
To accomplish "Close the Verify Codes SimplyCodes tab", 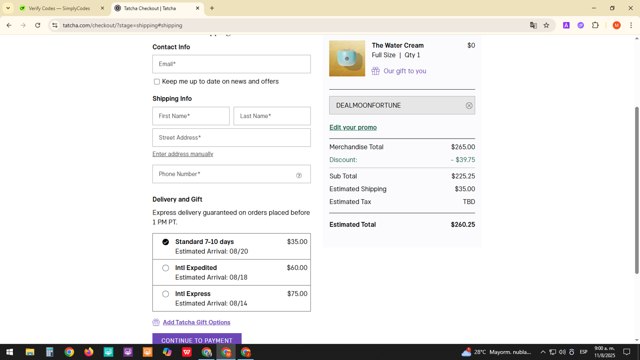I will [x=102, y=8].
